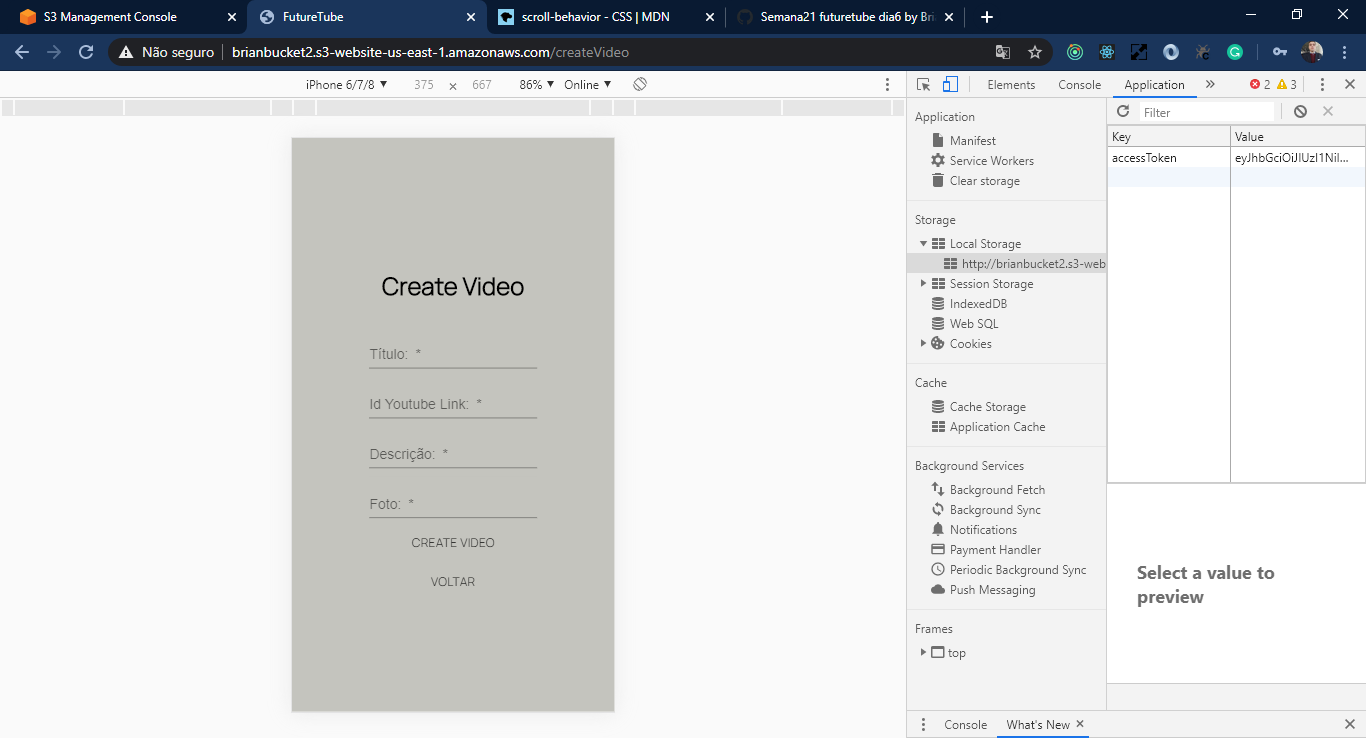The image size is (1366, 738).
Task: Open Push Messaging service
Action: (x=983, y=590)
